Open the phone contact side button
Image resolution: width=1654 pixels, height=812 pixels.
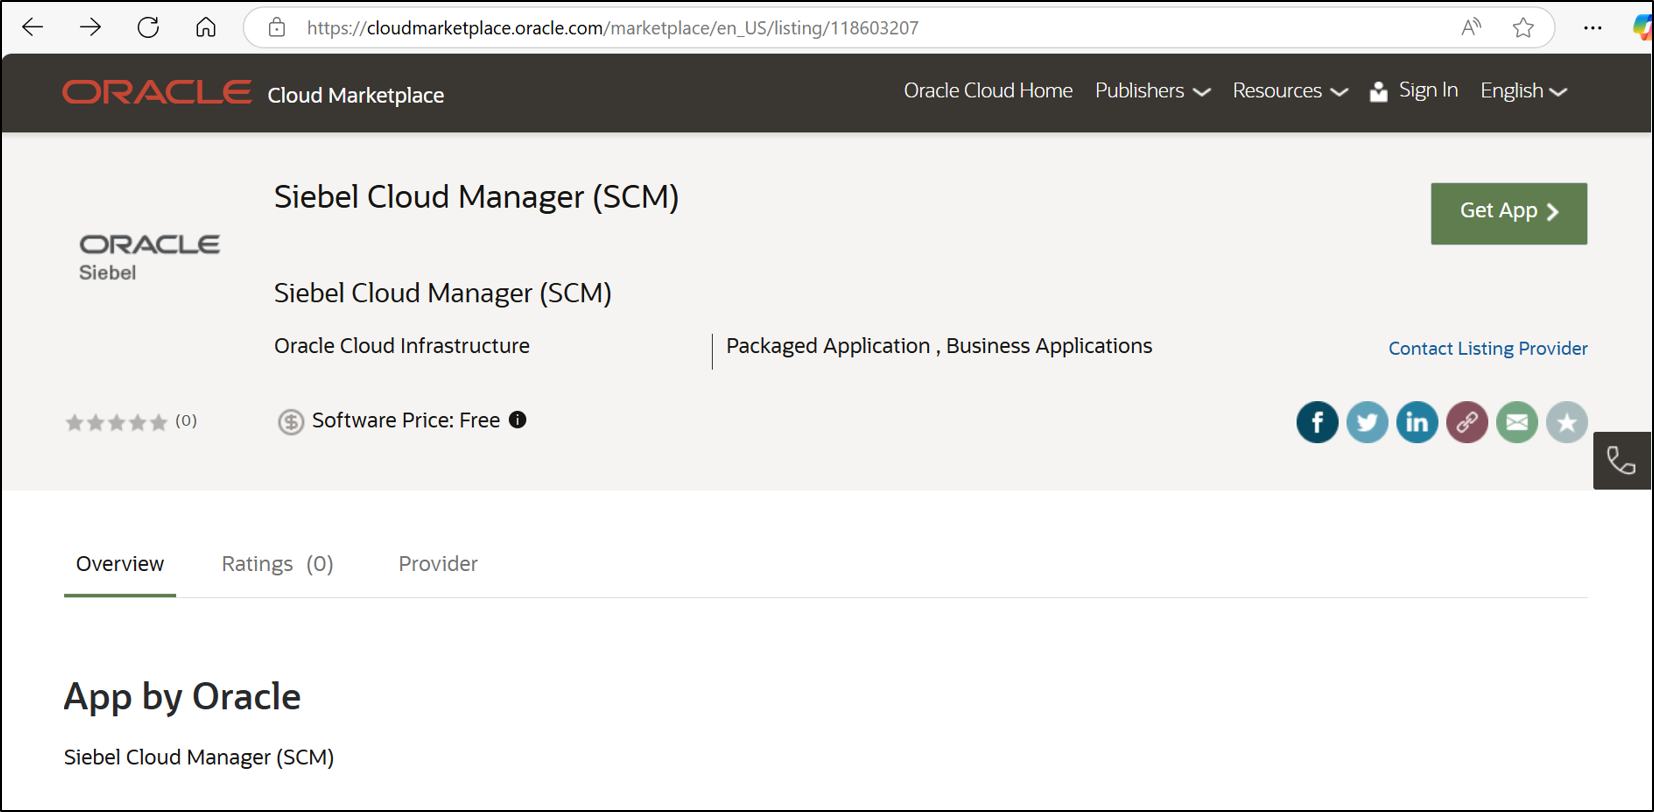coord(1622,460)
